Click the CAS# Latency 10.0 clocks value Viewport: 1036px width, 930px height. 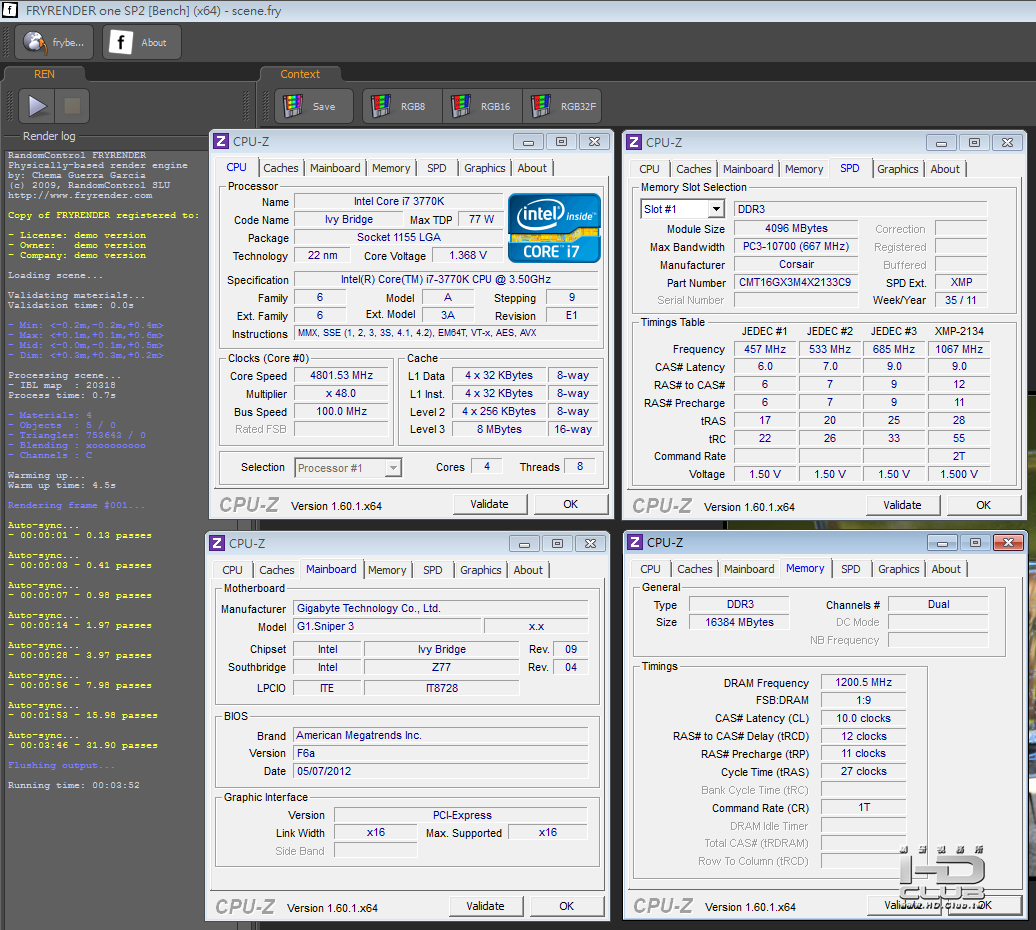coord(864,718)
